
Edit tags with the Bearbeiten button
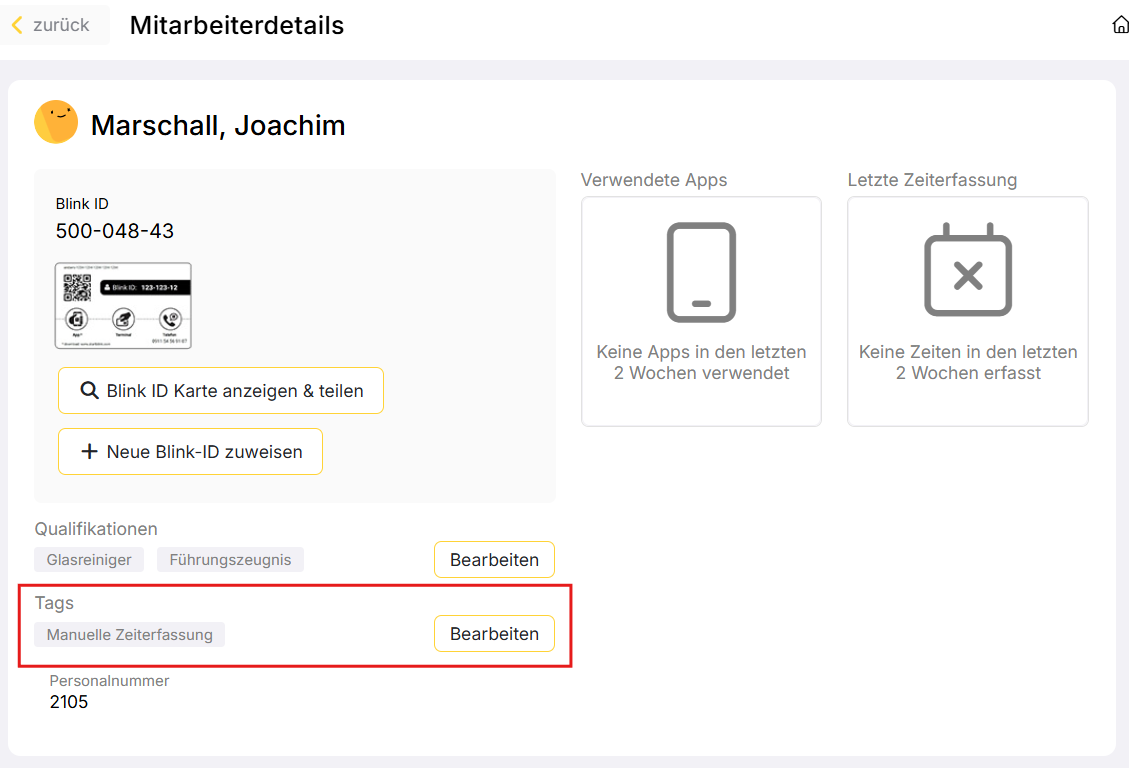[494, 634]
